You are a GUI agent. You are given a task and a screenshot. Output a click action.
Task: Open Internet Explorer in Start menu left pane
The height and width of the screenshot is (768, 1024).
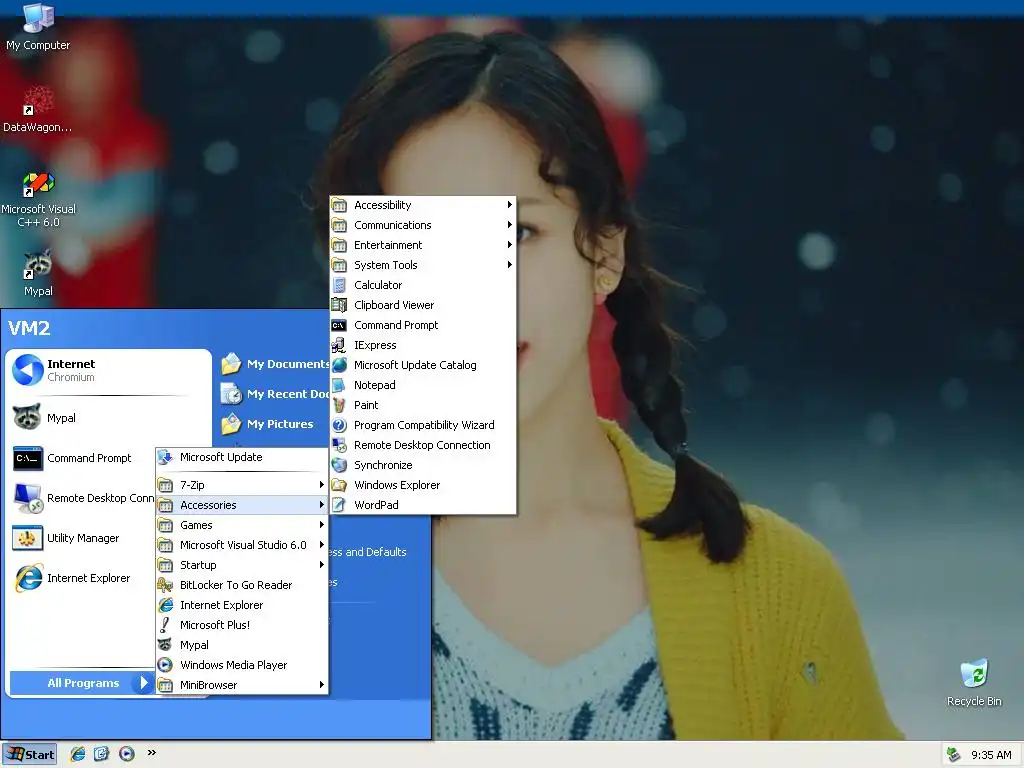tap(82, 579)
